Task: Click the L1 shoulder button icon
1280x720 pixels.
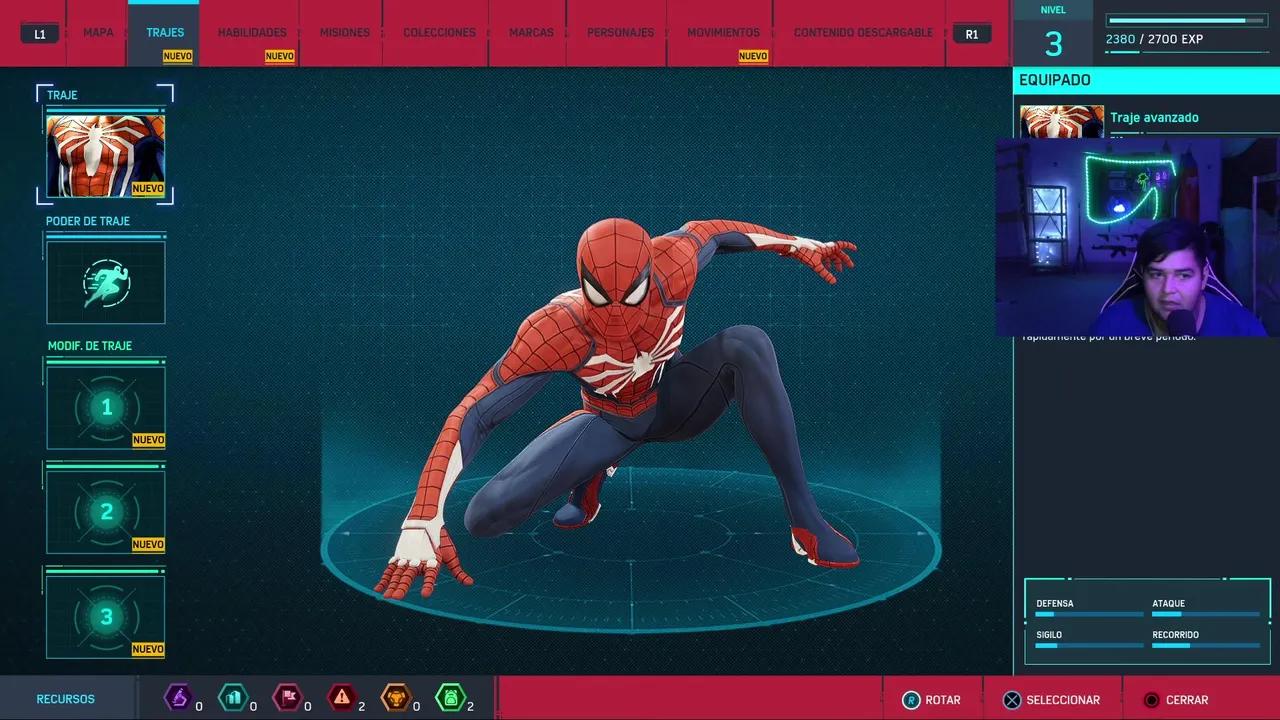Action: [40, 34]
